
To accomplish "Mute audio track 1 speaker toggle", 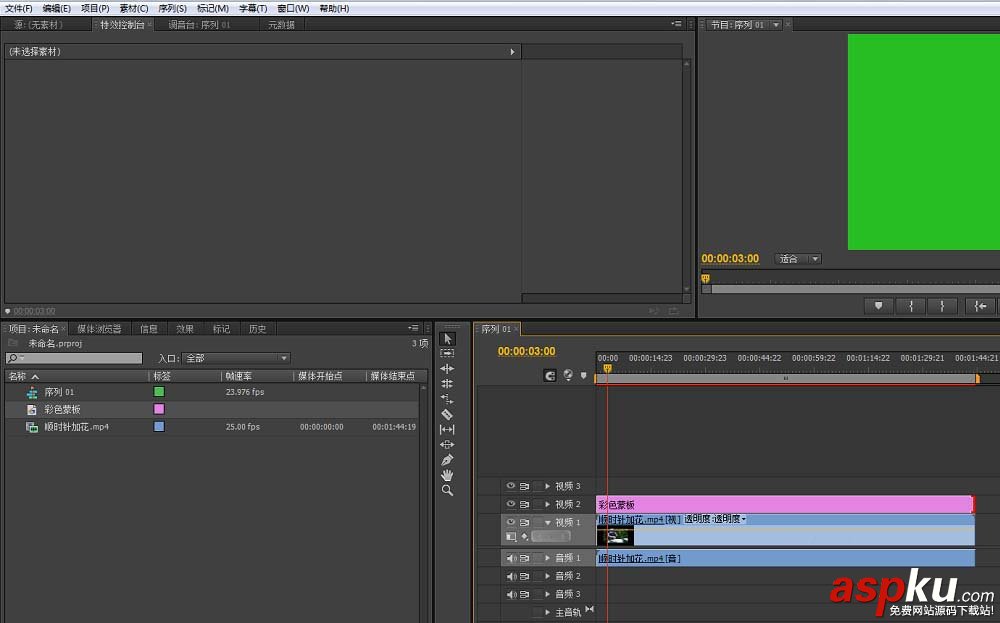I will pyautogui.click(x=511, y=558).
